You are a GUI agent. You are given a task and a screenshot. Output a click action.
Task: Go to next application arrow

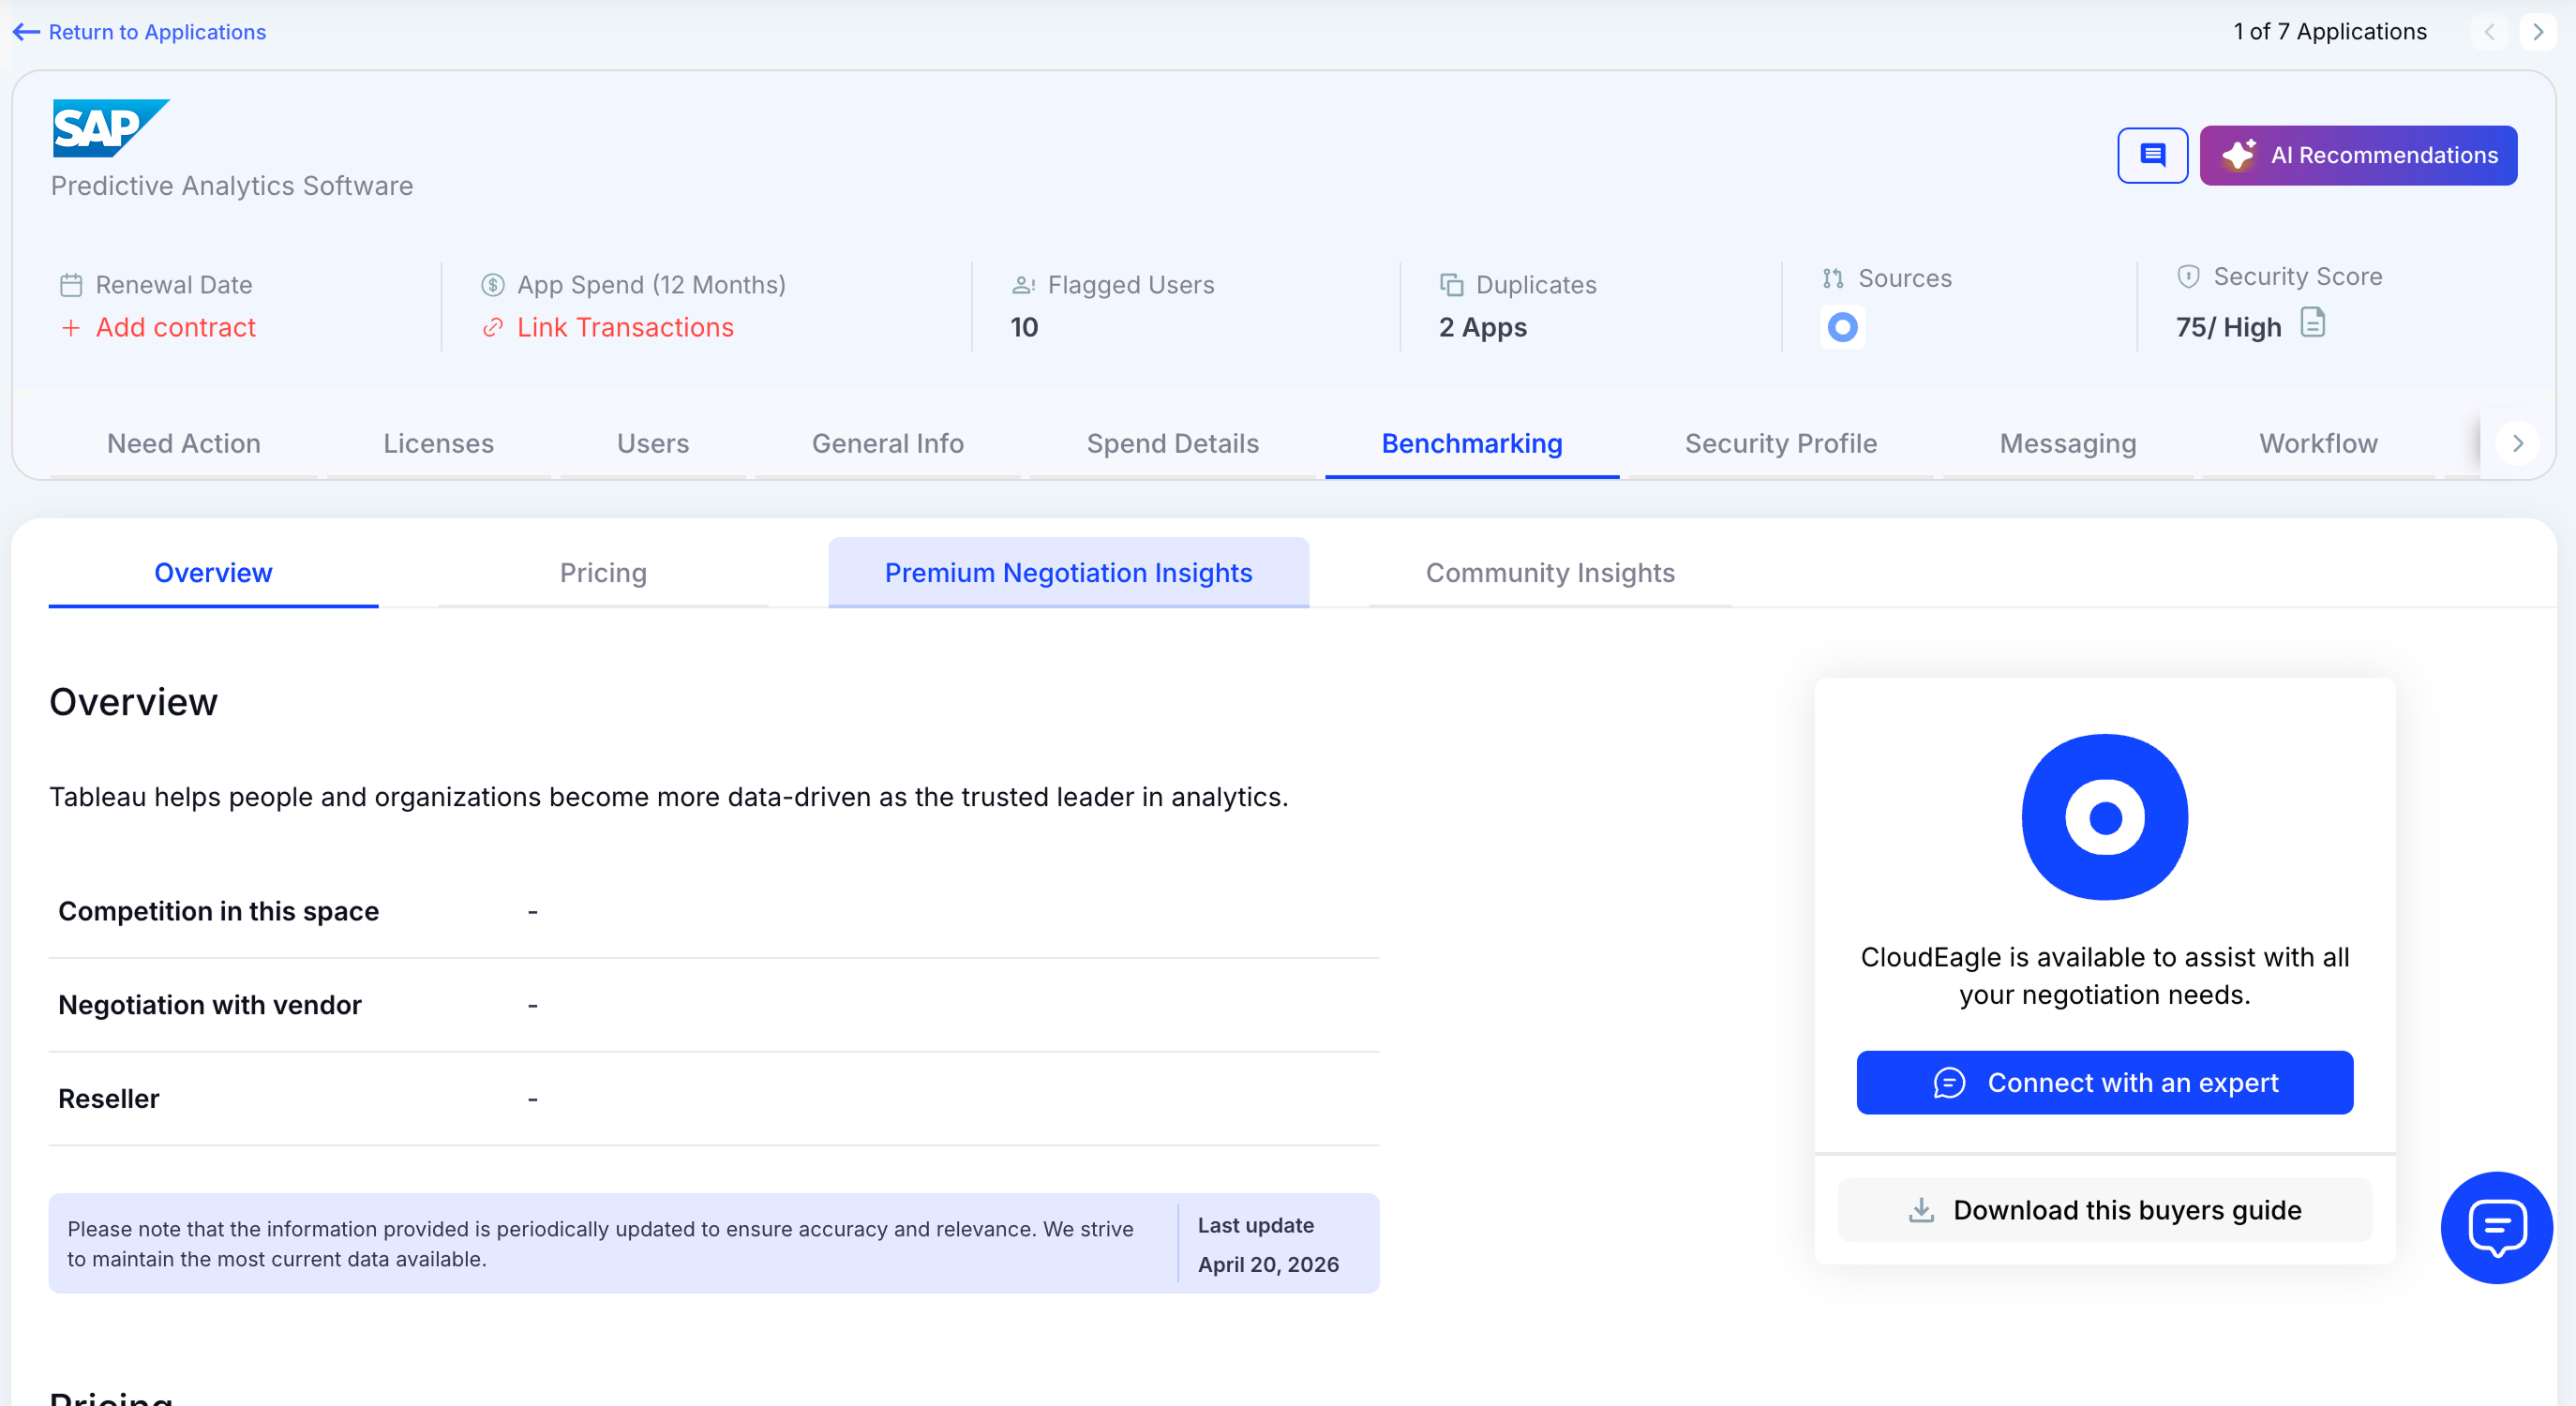[x=2538, y=32]
